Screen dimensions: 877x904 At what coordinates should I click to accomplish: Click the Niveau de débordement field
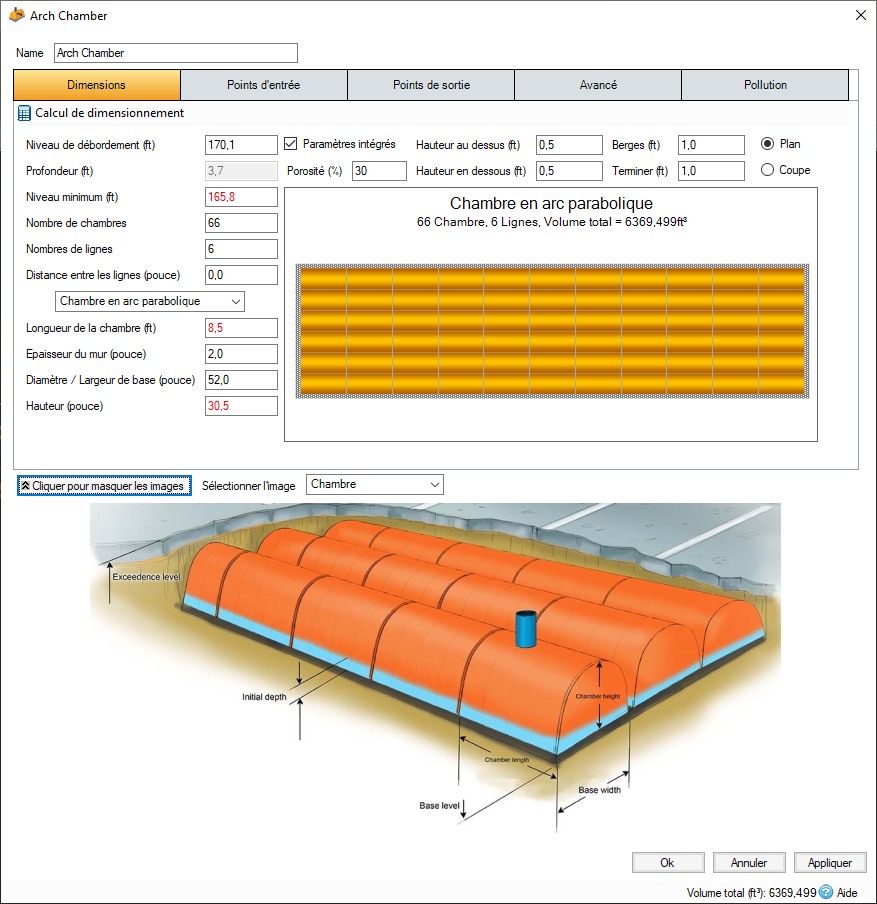pos(241,145)
